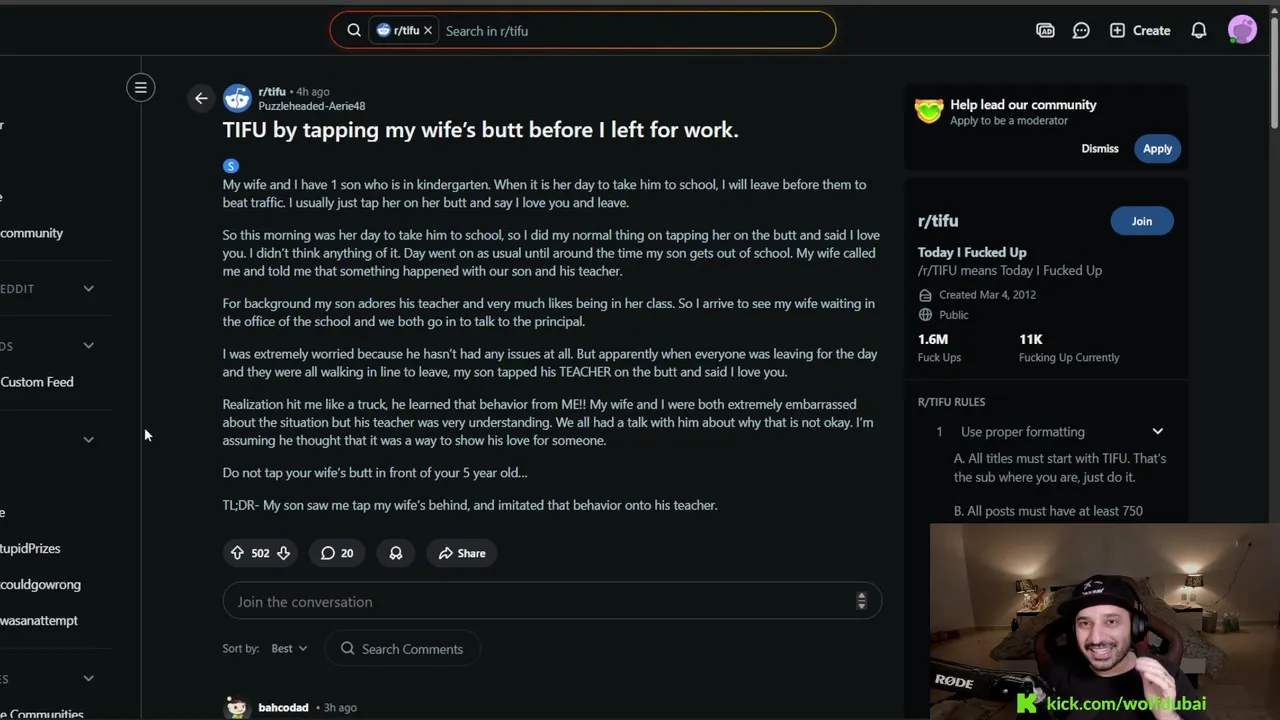Upvote the TIFU post
This screenshot has width=1280, height=720.
pos(237,553)
